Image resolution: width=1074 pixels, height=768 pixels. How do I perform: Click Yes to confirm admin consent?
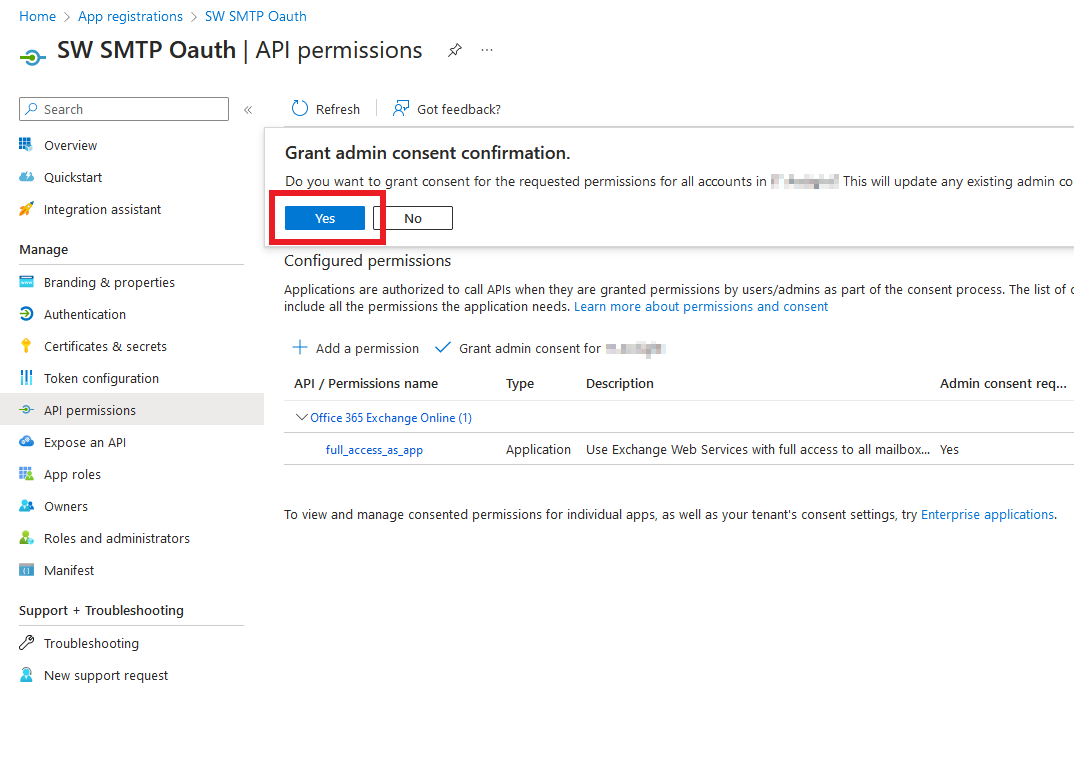click(324, 217)
